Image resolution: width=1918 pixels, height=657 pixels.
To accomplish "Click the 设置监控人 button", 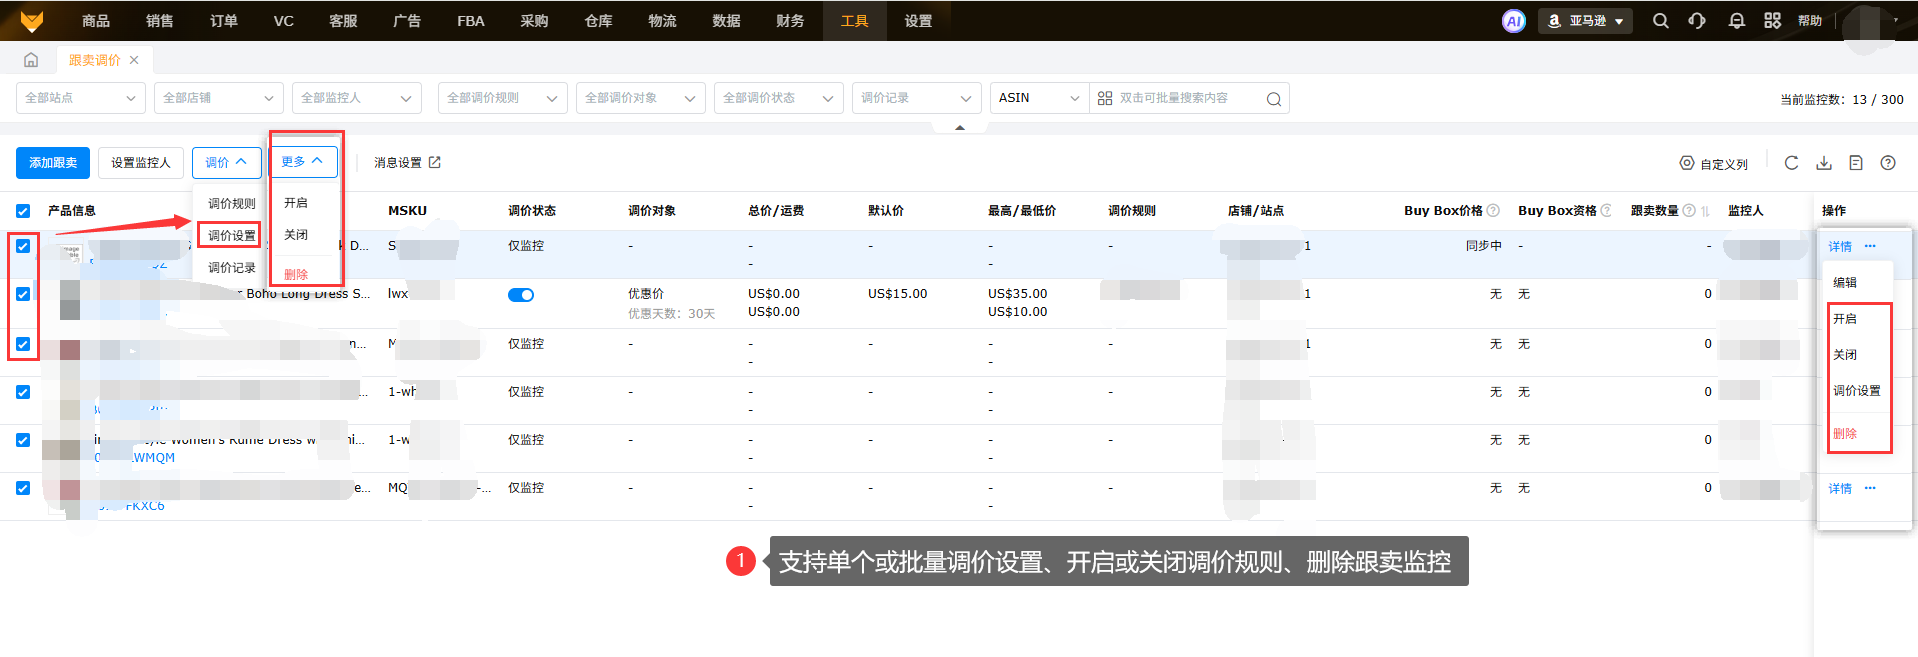I will [x=141, y=163].
